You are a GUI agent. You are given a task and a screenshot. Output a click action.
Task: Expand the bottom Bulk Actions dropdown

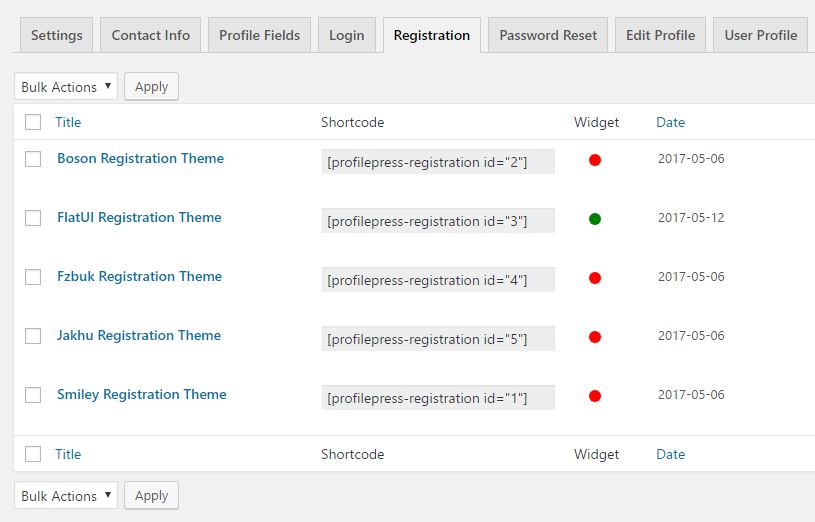point(66,495)
